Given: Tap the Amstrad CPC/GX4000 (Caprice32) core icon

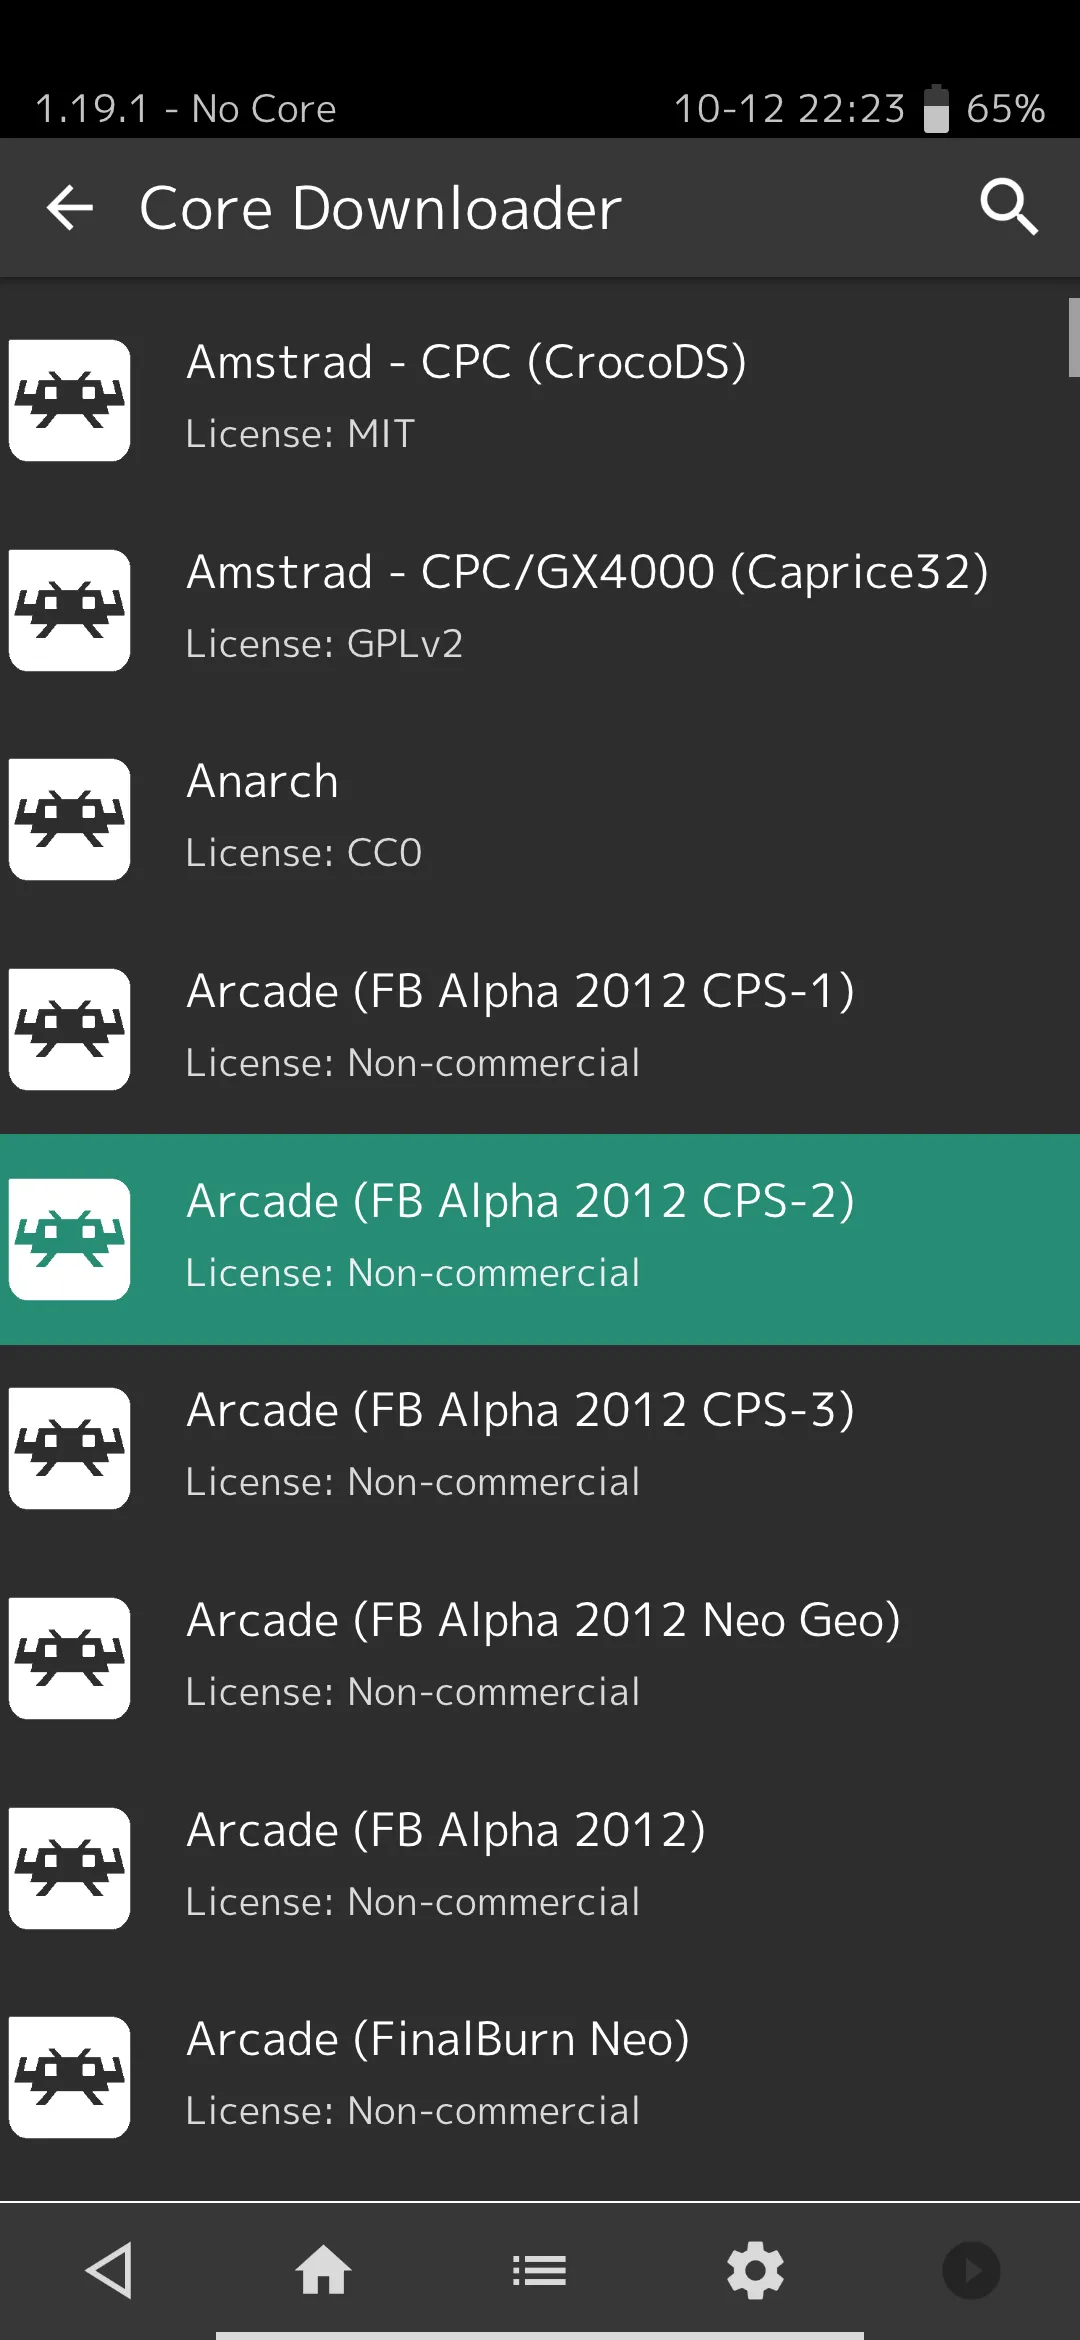Looking at the screenshot, I should pyautogui.click(x=69, y=610).
